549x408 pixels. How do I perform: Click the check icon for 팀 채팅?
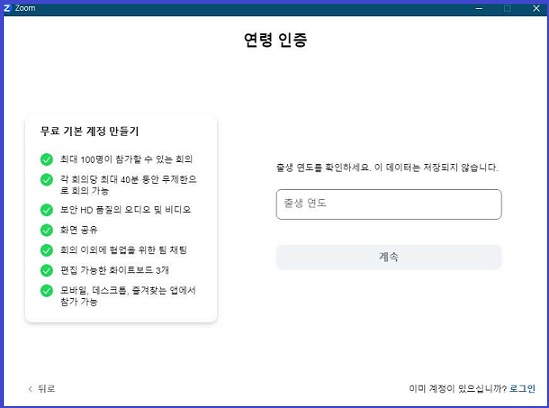[x=47, y=250]
